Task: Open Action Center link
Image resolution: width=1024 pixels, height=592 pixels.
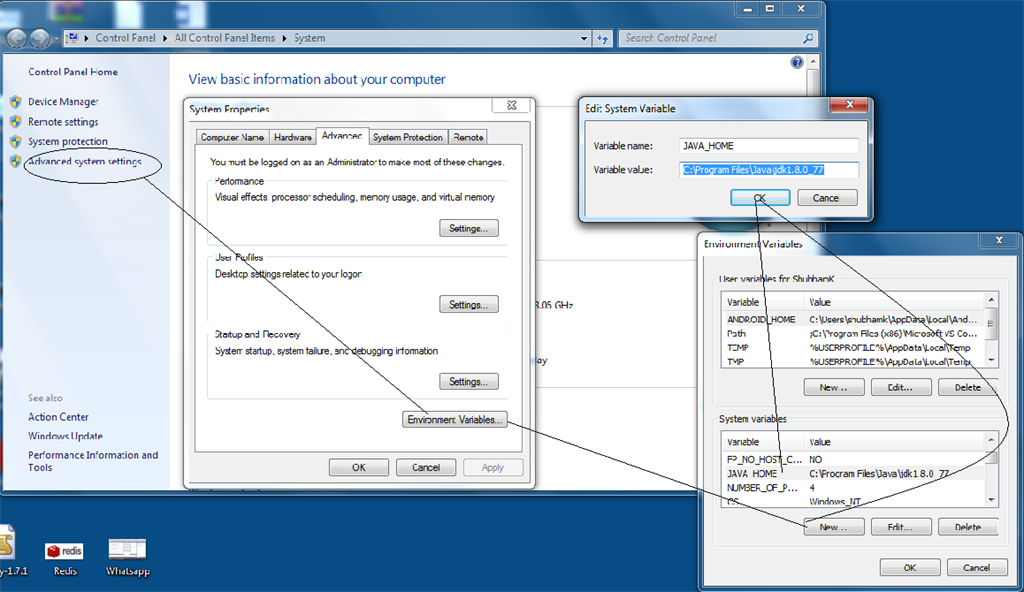Action: (x=58, y=417)
